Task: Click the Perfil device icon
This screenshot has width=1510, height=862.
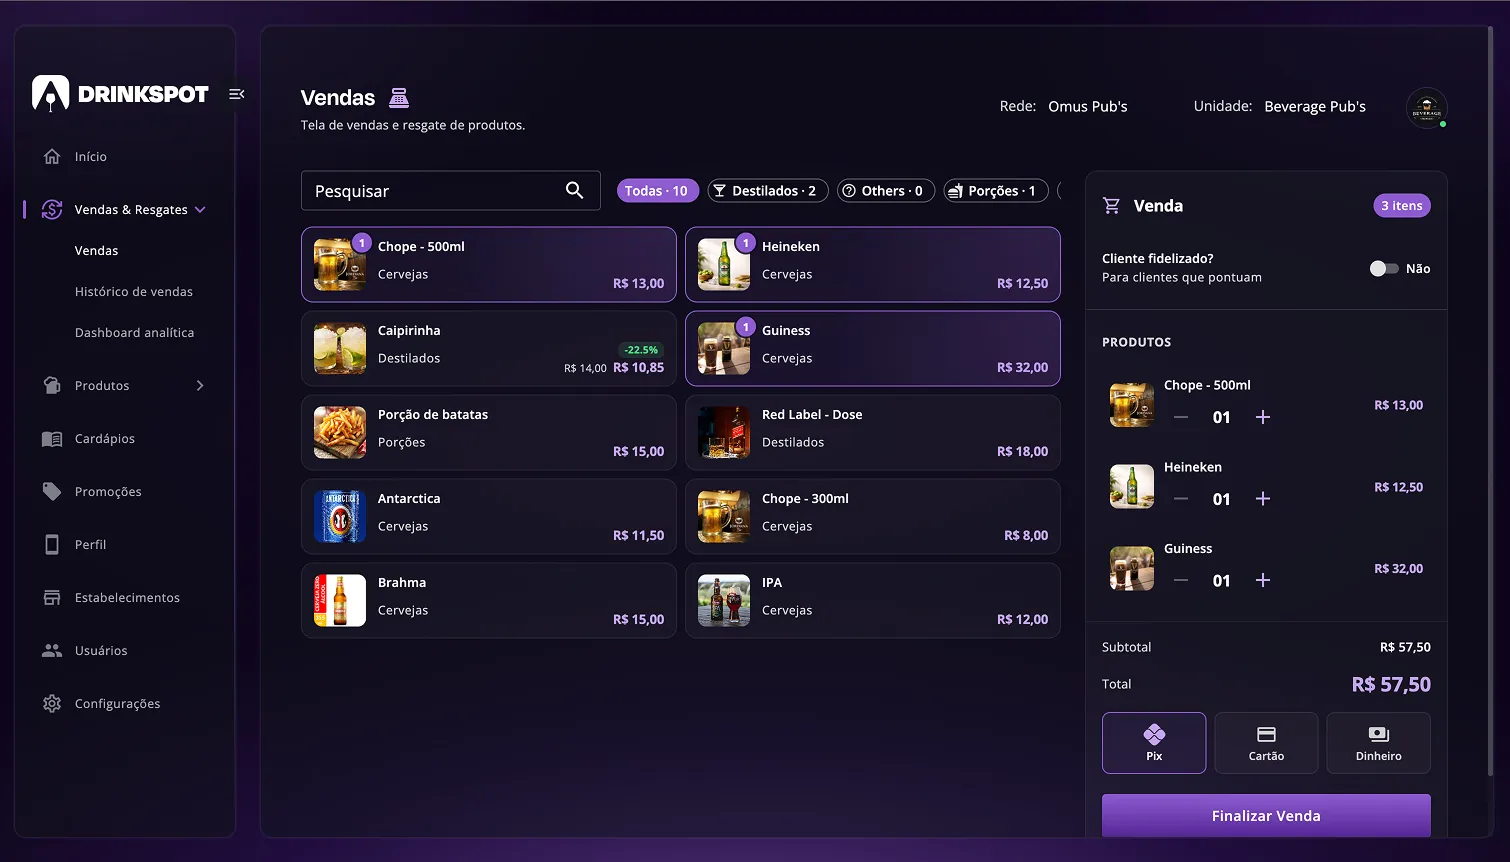Action: tap(52, 545)
